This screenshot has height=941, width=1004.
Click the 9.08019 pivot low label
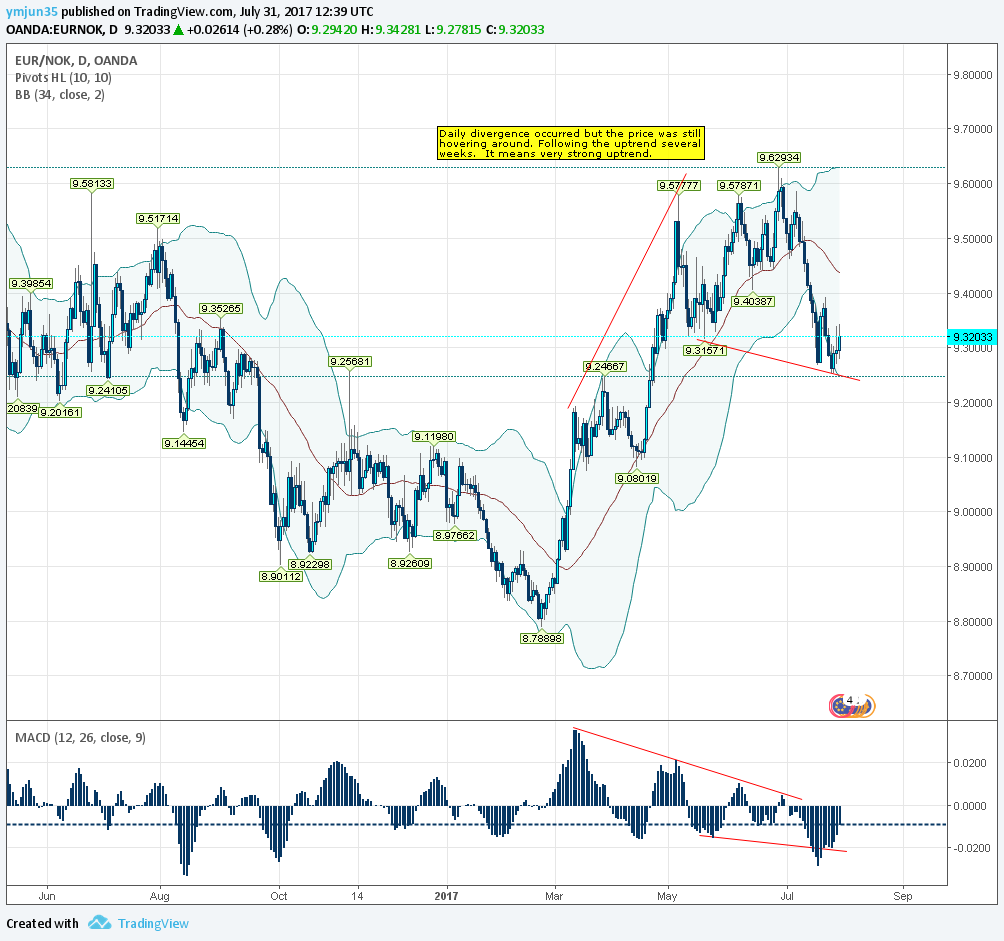point(637,479)
